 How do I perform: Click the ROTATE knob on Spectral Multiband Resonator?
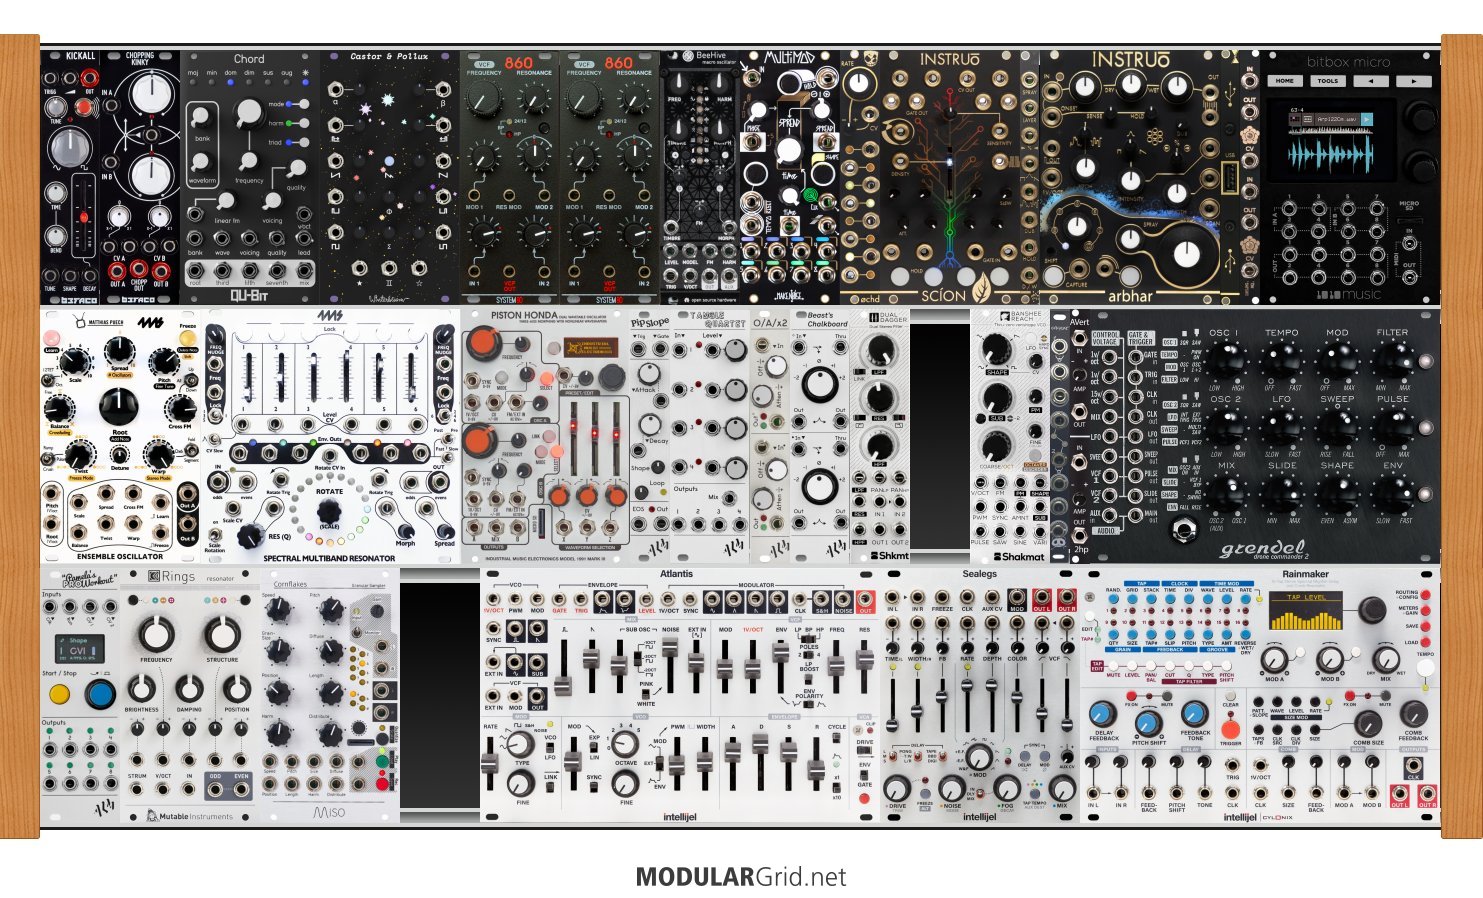[330, 513]
